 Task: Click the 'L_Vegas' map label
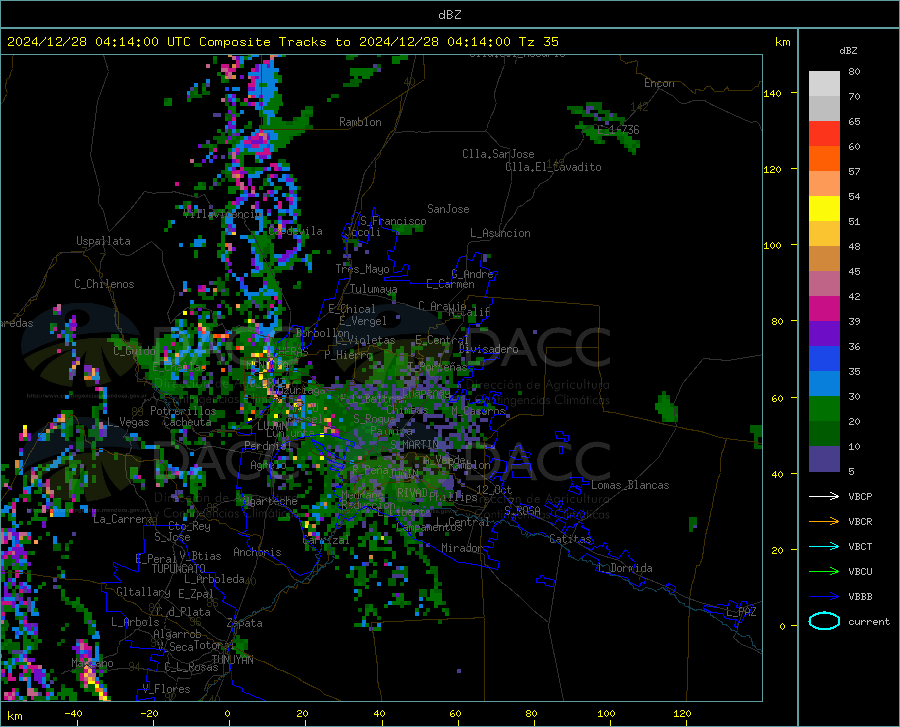coord(128,422)
